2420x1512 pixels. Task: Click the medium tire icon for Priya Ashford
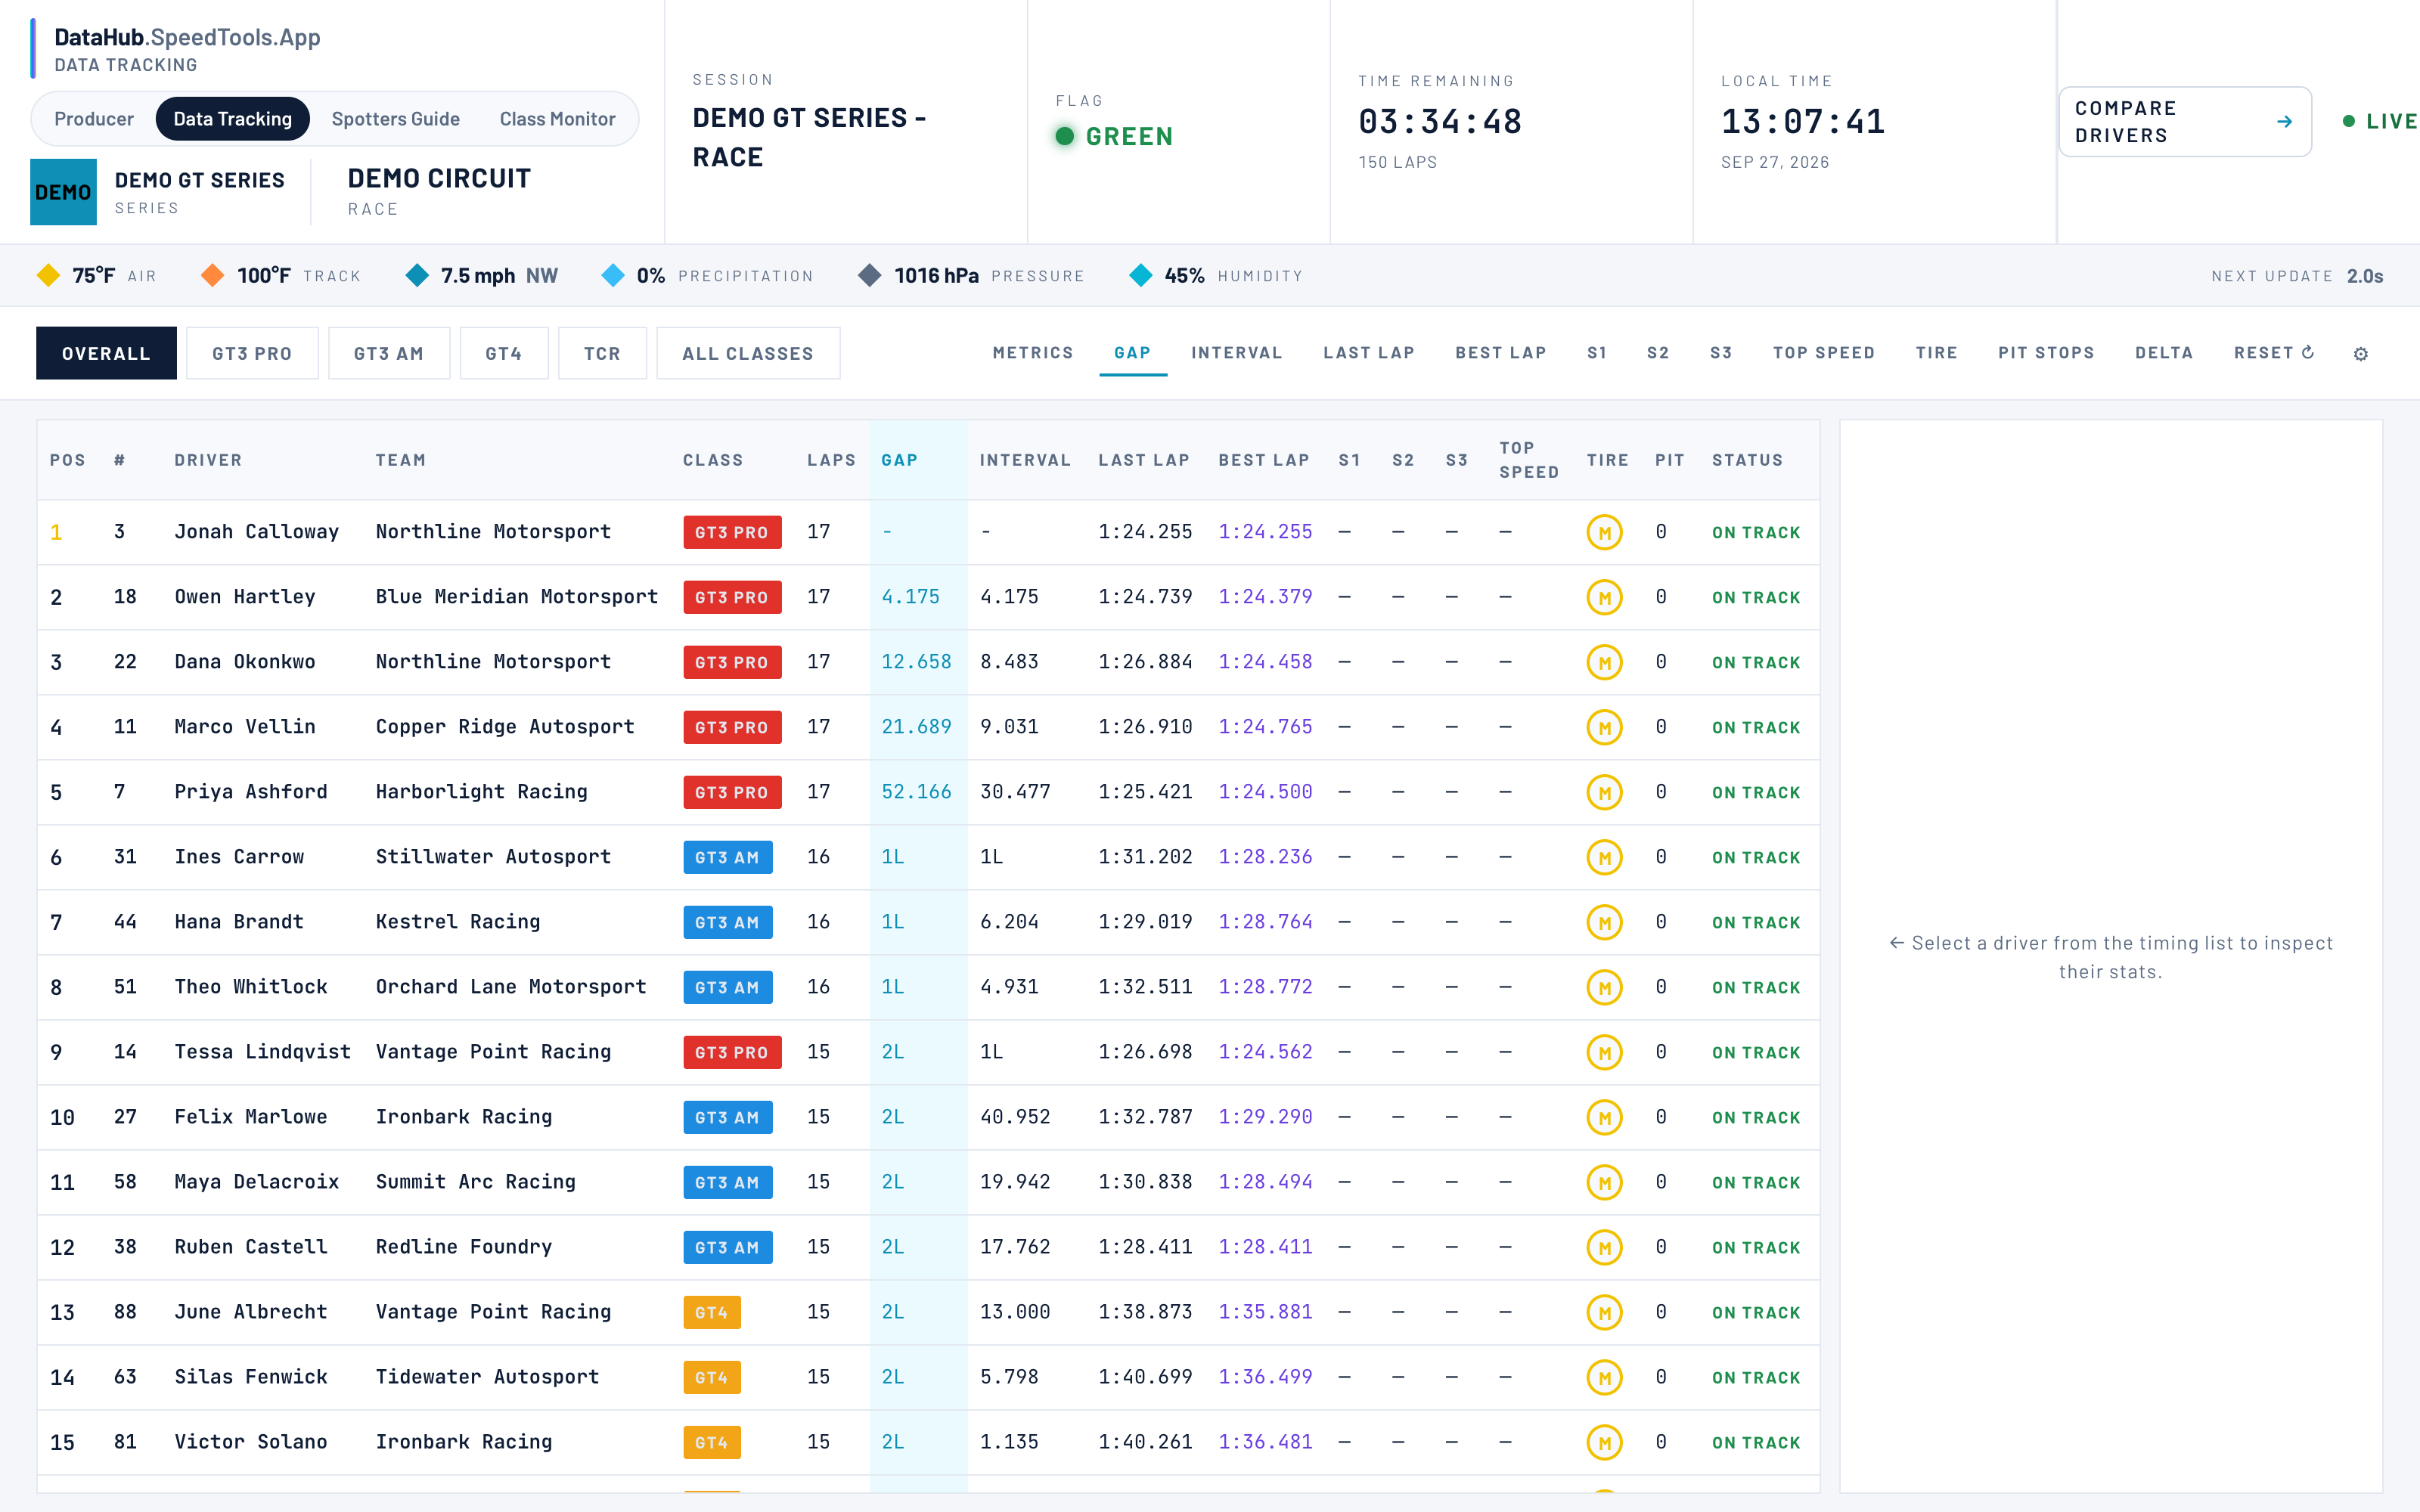point(1604,792)
